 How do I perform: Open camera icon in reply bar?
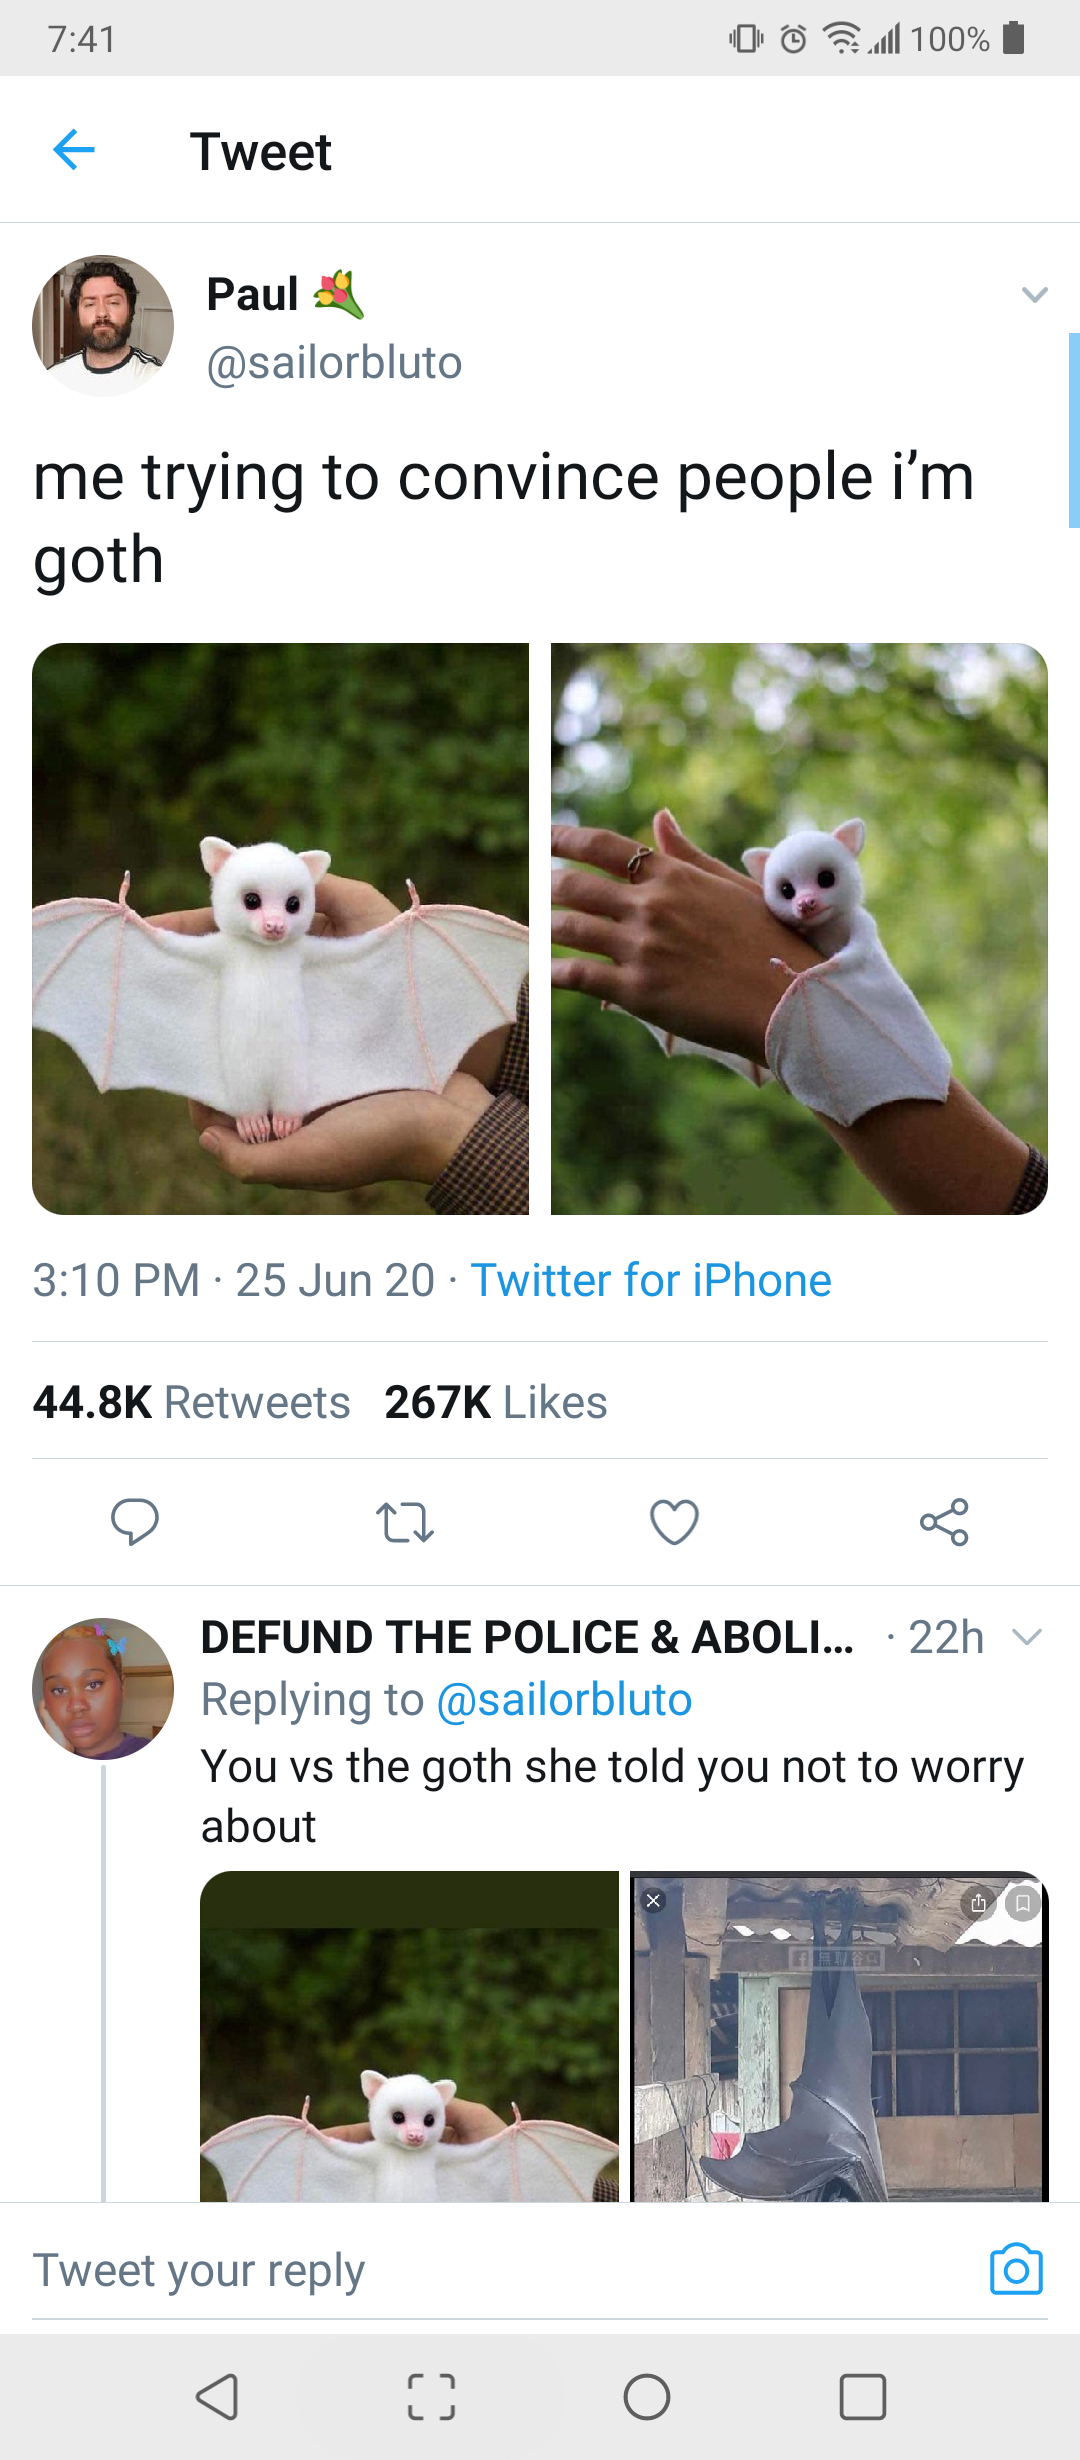[1016, 2269]
